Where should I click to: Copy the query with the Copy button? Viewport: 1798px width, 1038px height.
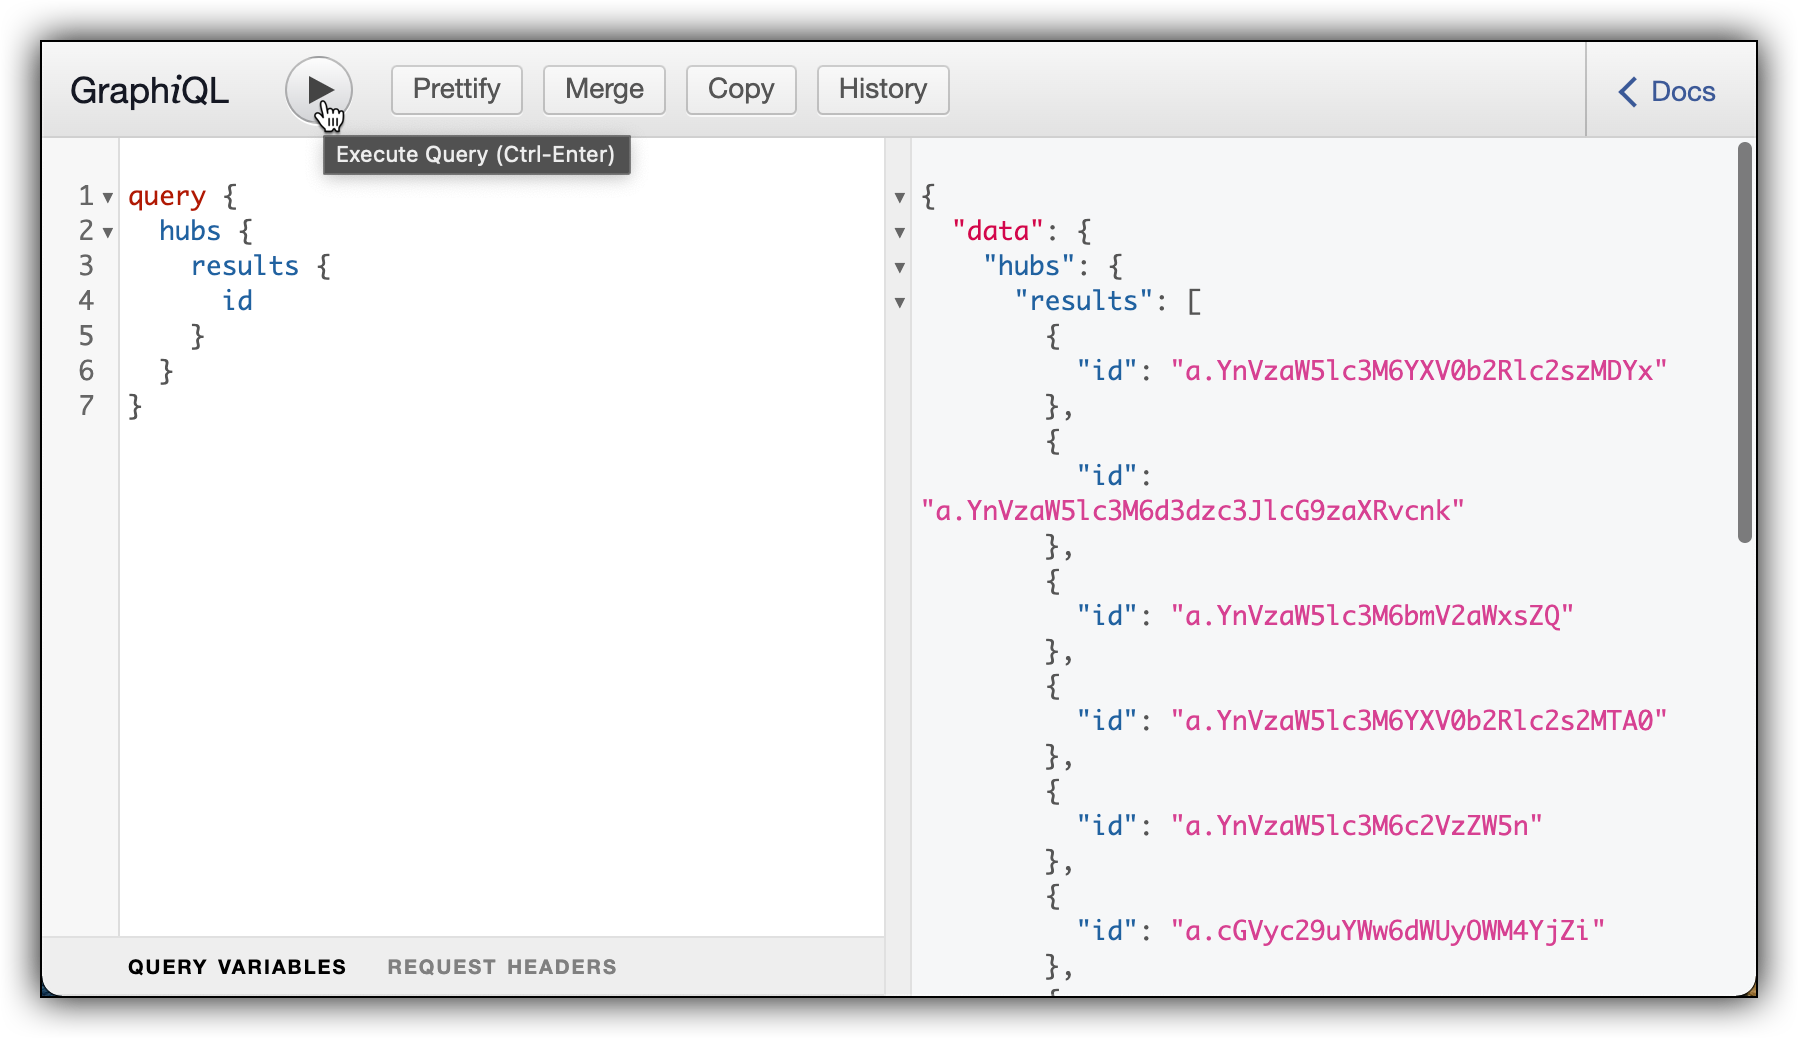[x=741, y=90]
